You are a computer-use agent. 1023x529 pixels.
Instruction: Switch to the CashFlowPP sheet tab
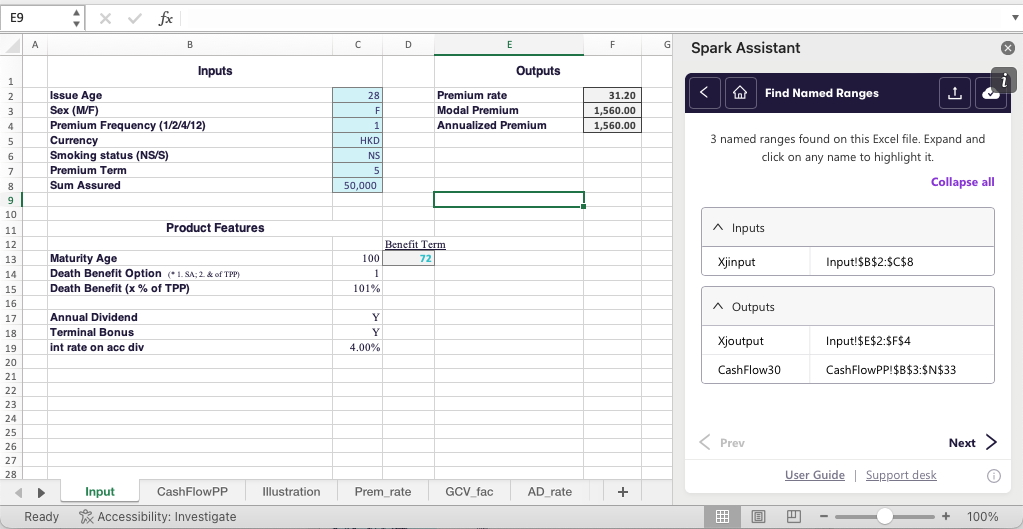coord(192,492)
